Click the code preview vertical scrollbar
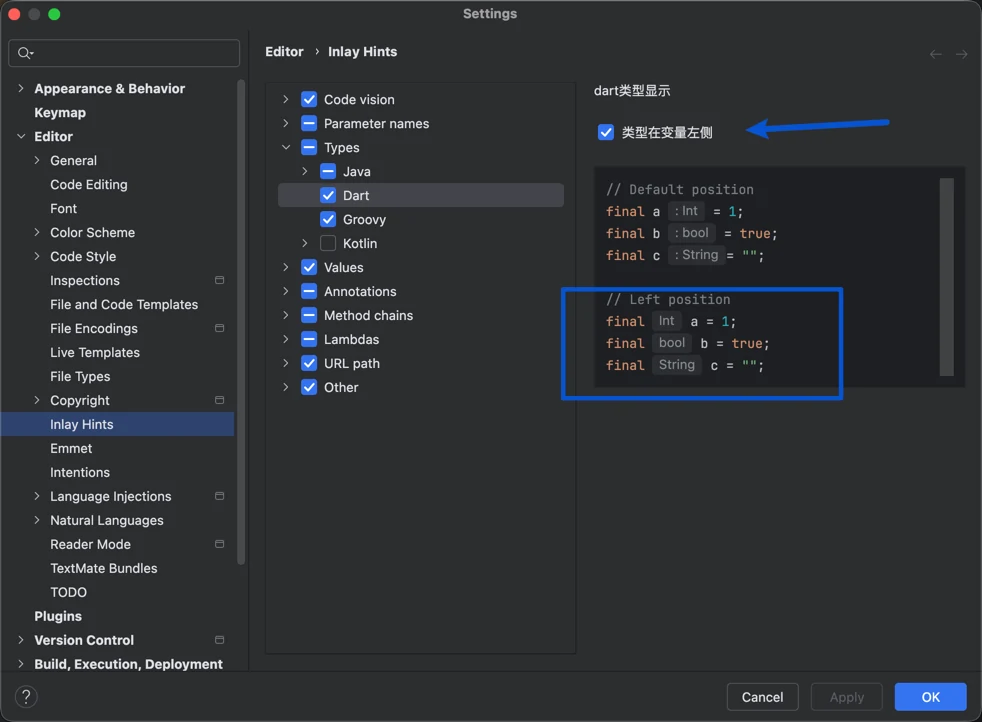This screenshot has height=722, width=982. click(x=946, y=277)
